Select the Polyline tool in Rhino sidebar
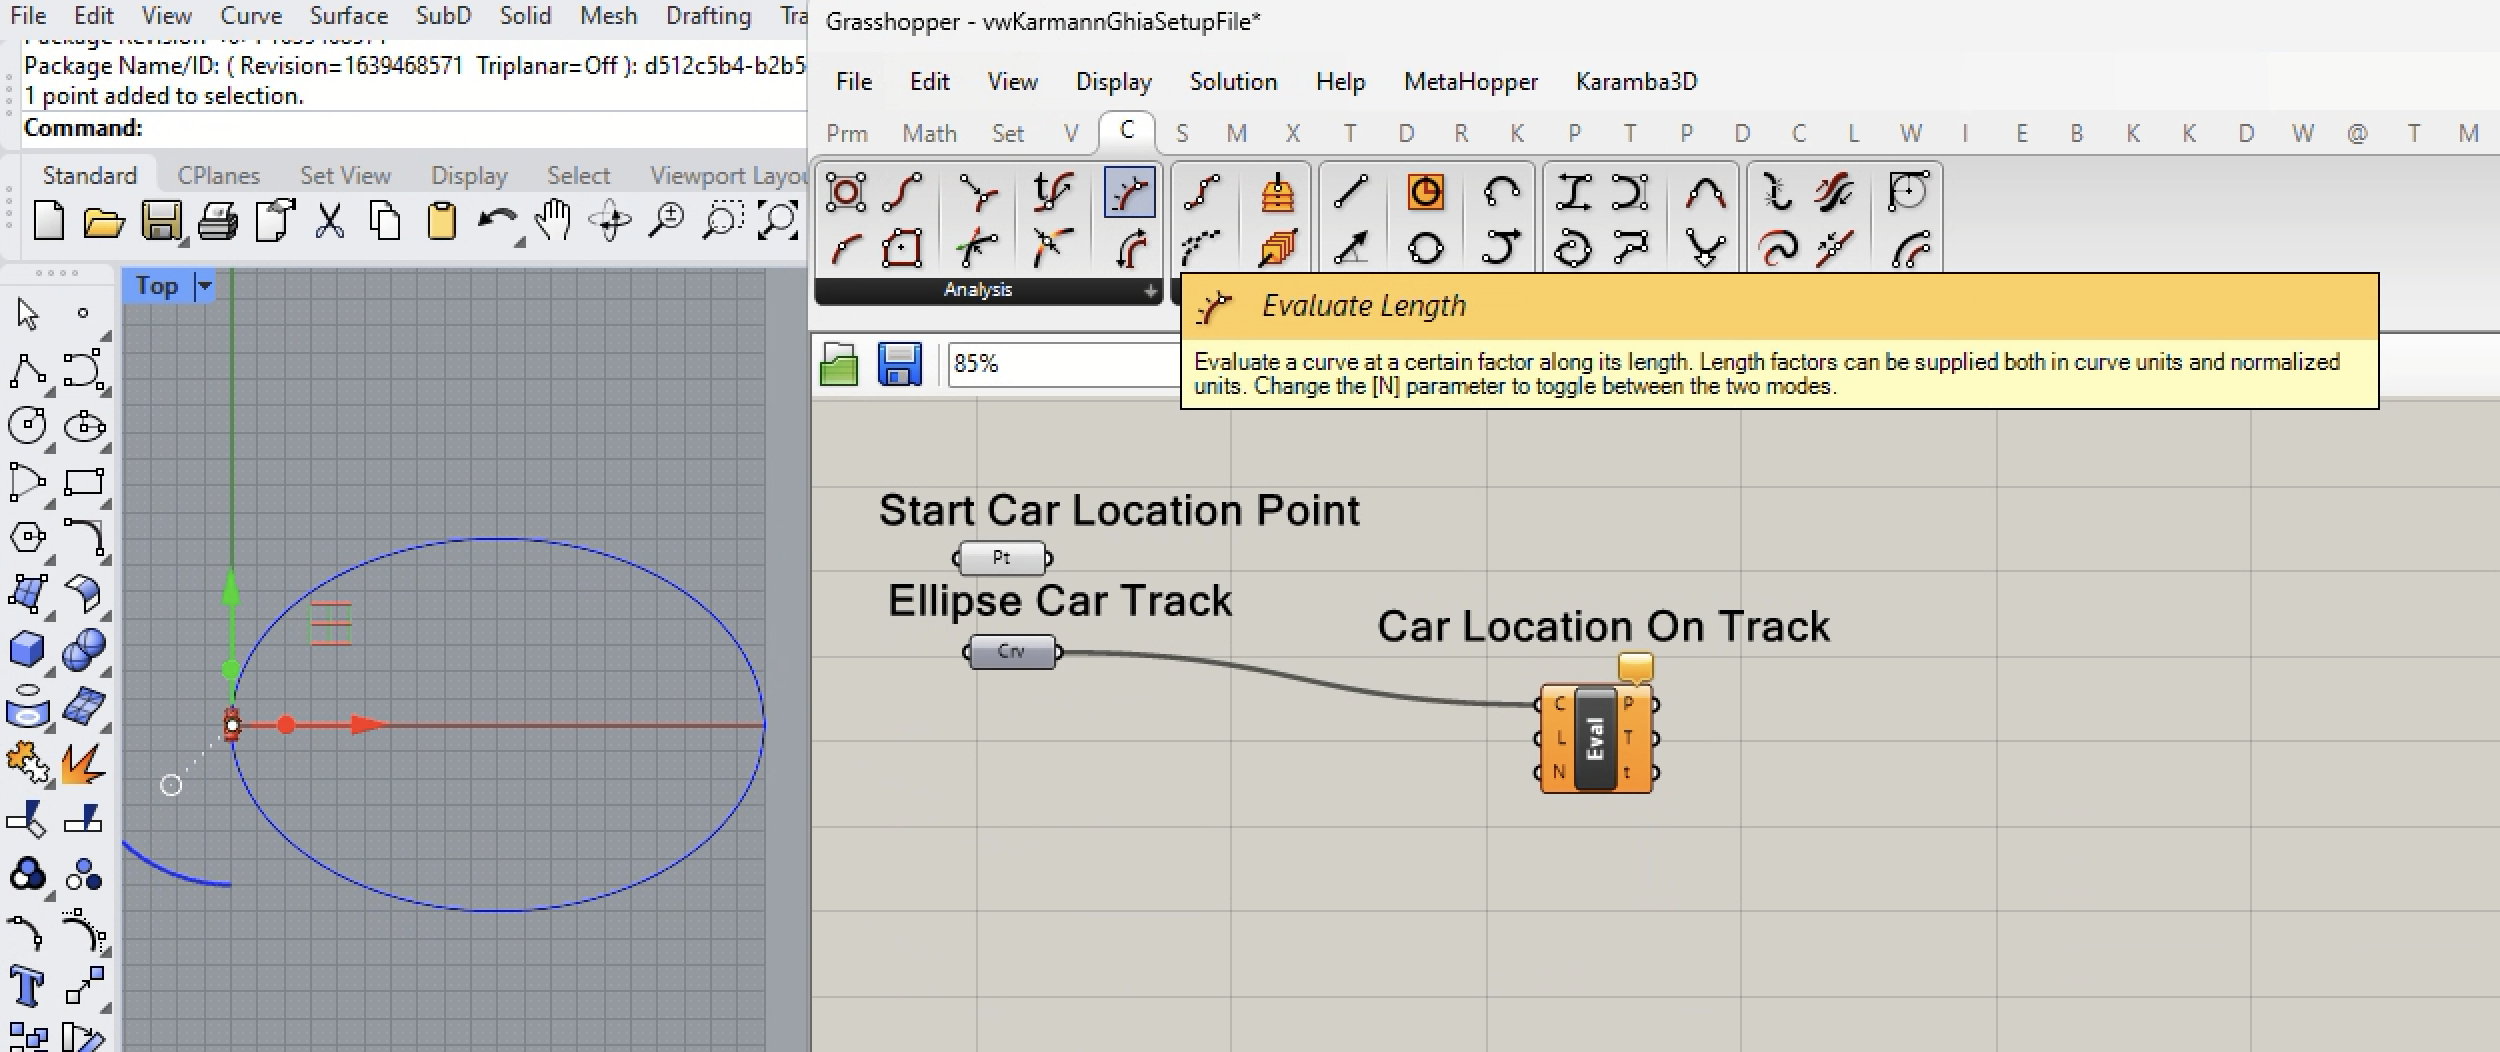The width and height of the screenshot is (2500, 1052). point(28,371)
